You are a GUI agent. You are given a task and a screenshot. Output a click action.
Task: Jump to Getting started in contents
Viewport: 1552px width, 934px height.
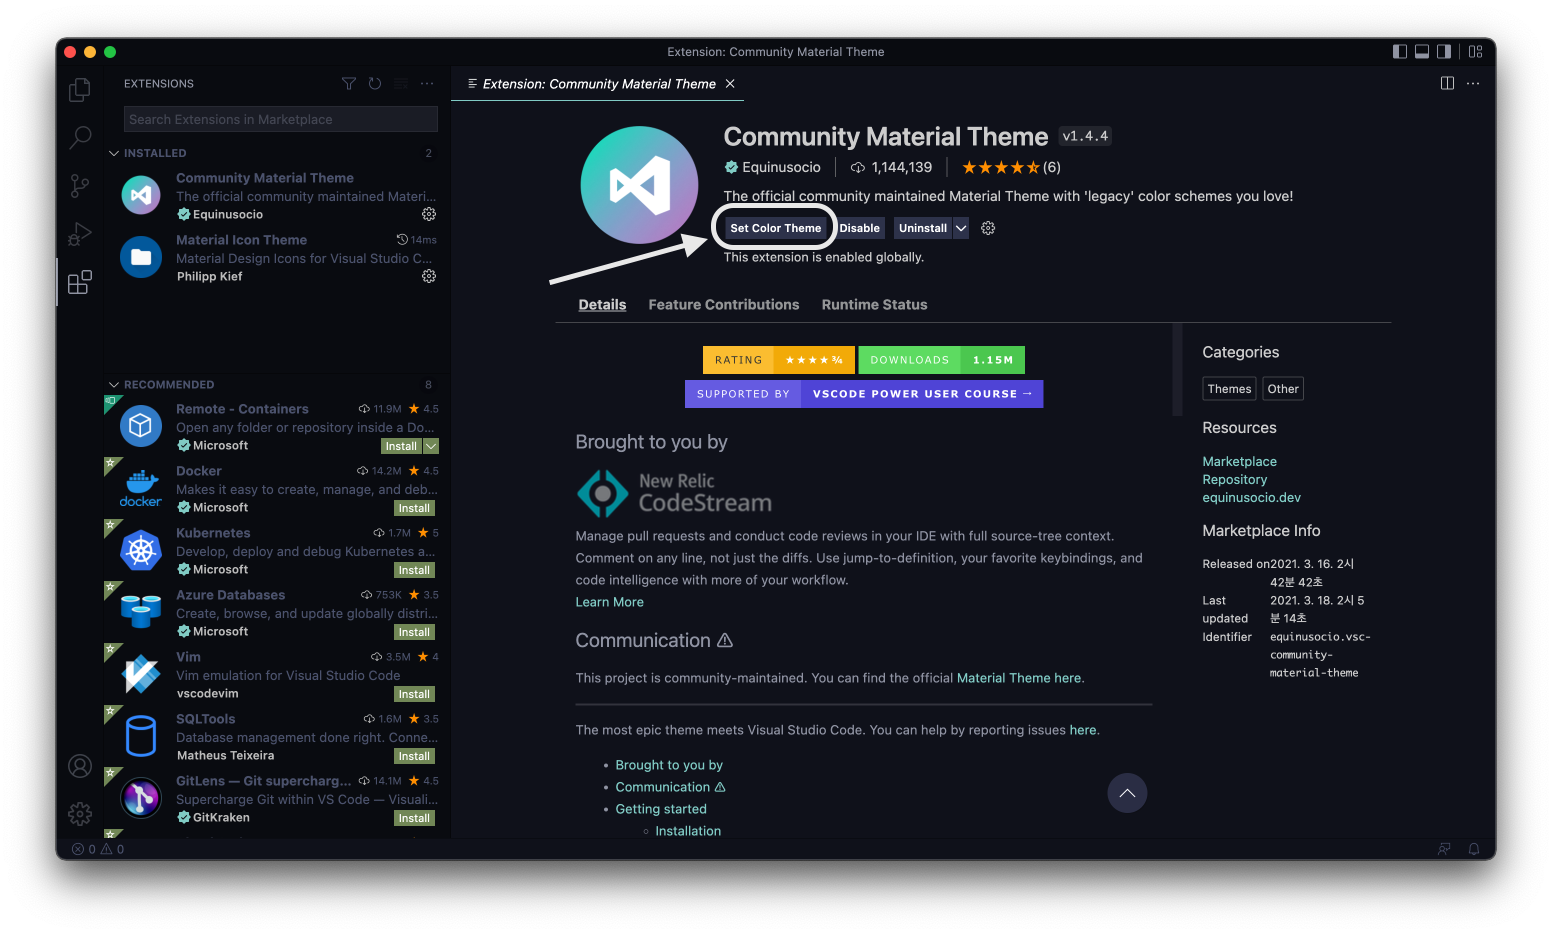(661, 809)
